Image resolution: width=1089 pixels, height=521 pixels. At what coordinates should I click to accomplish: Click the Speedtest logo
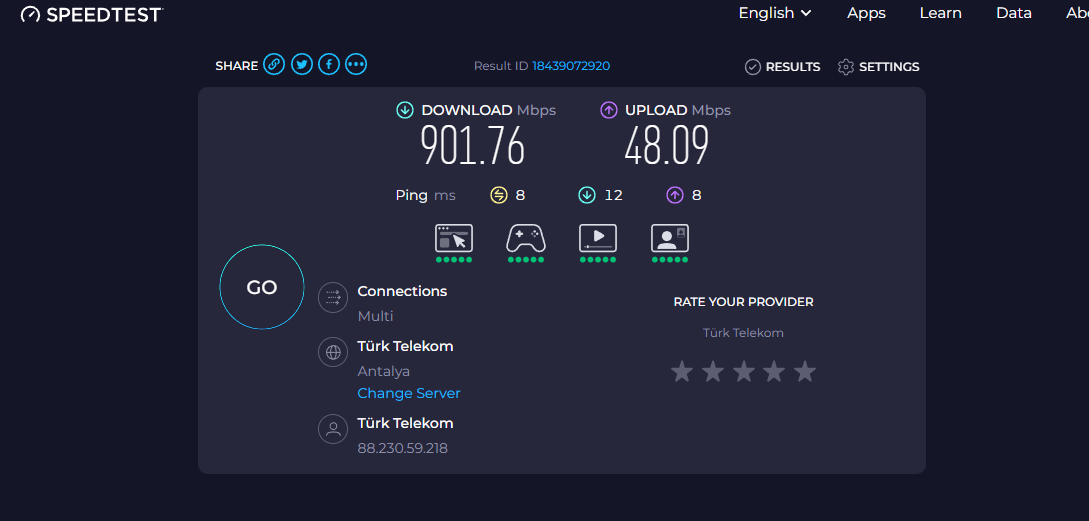click(92, 14)
